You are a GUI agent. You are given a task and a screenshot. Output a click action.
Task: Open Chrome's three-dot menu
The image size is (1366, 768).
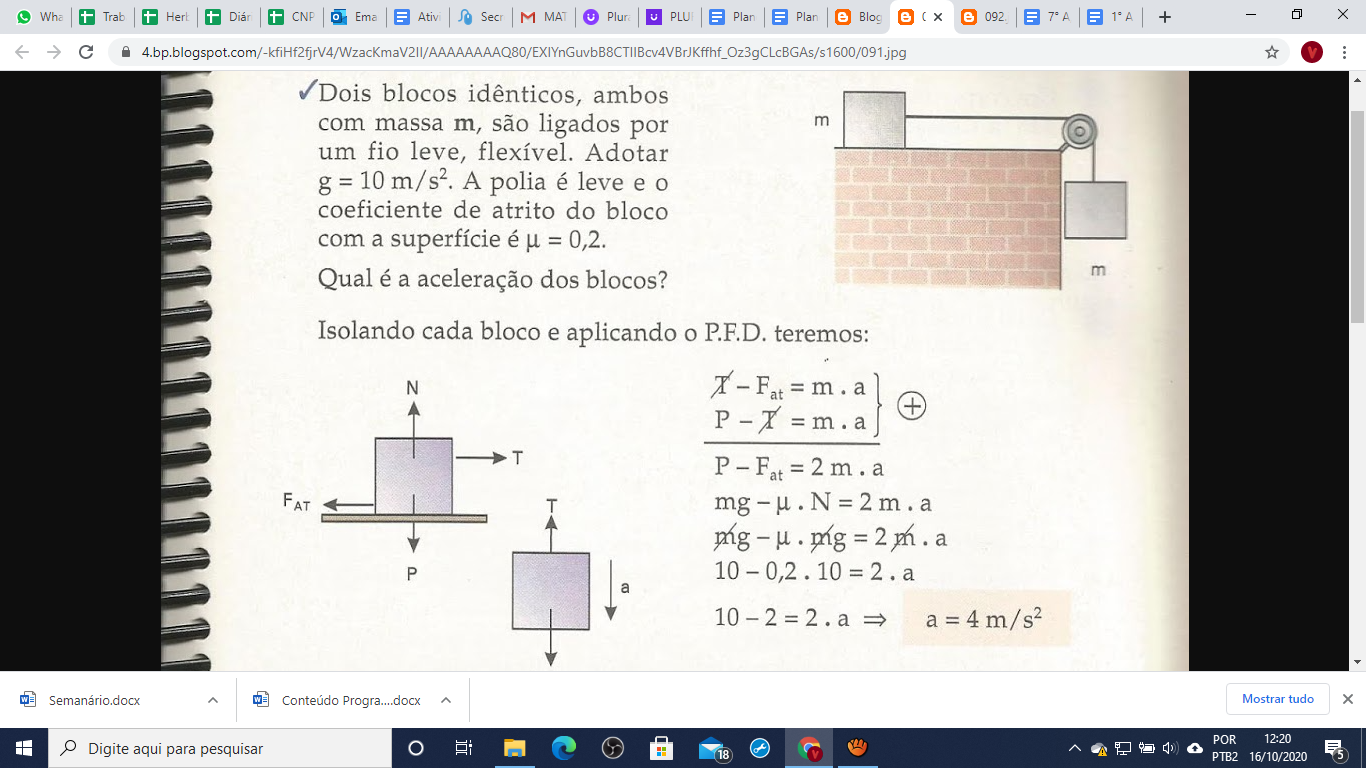tap(1345, 52)
